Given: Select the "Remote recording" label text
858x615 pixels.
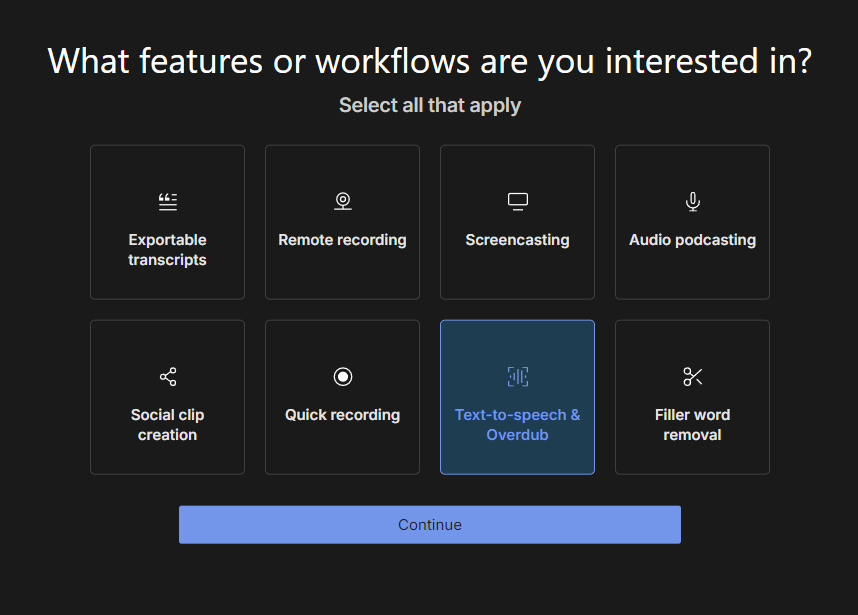Looking at the screenshot, I should coord(342,240).
